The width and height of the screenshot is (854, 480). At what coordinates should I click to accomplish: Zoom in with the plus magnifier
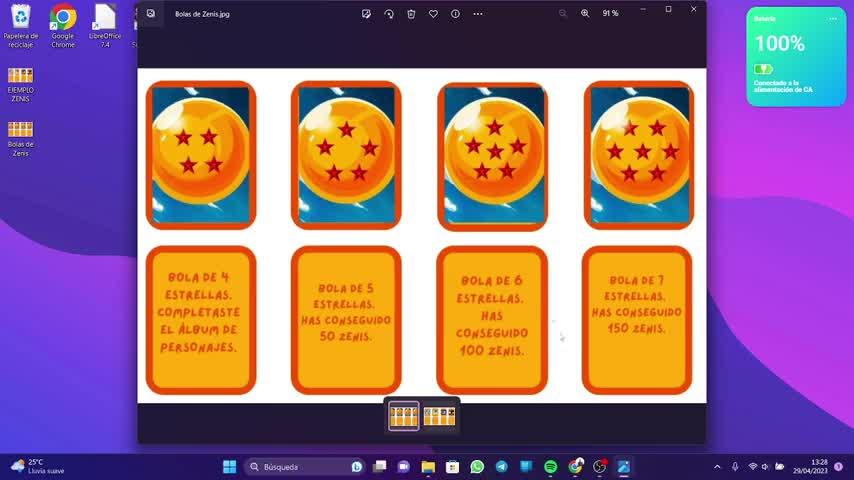pyautogui.click(x=585, y=14)
